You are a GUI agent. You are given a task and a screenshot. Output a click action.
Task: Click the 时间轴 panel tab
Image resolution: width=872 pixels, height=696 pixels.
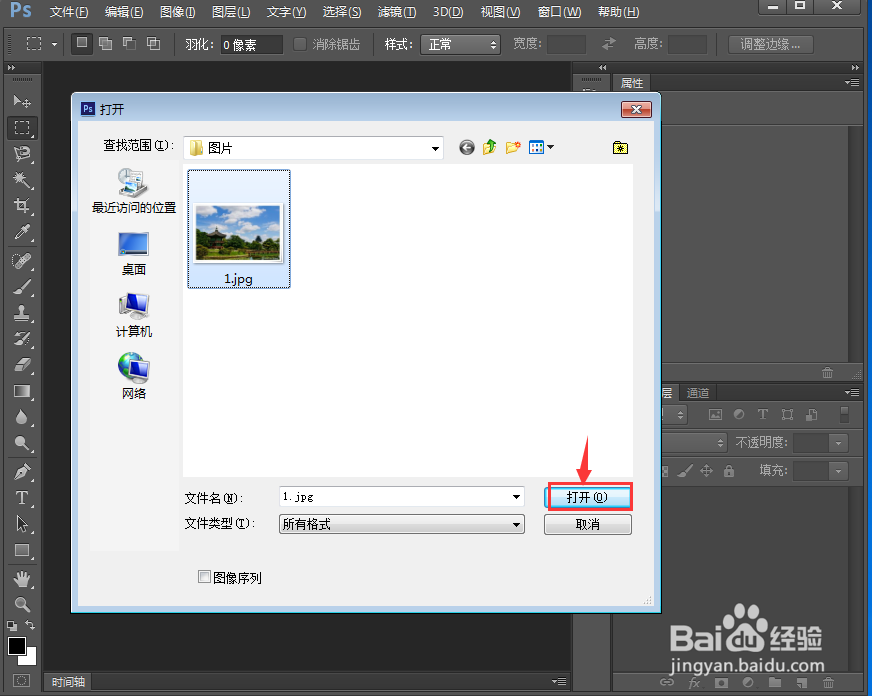click(68, 682)
